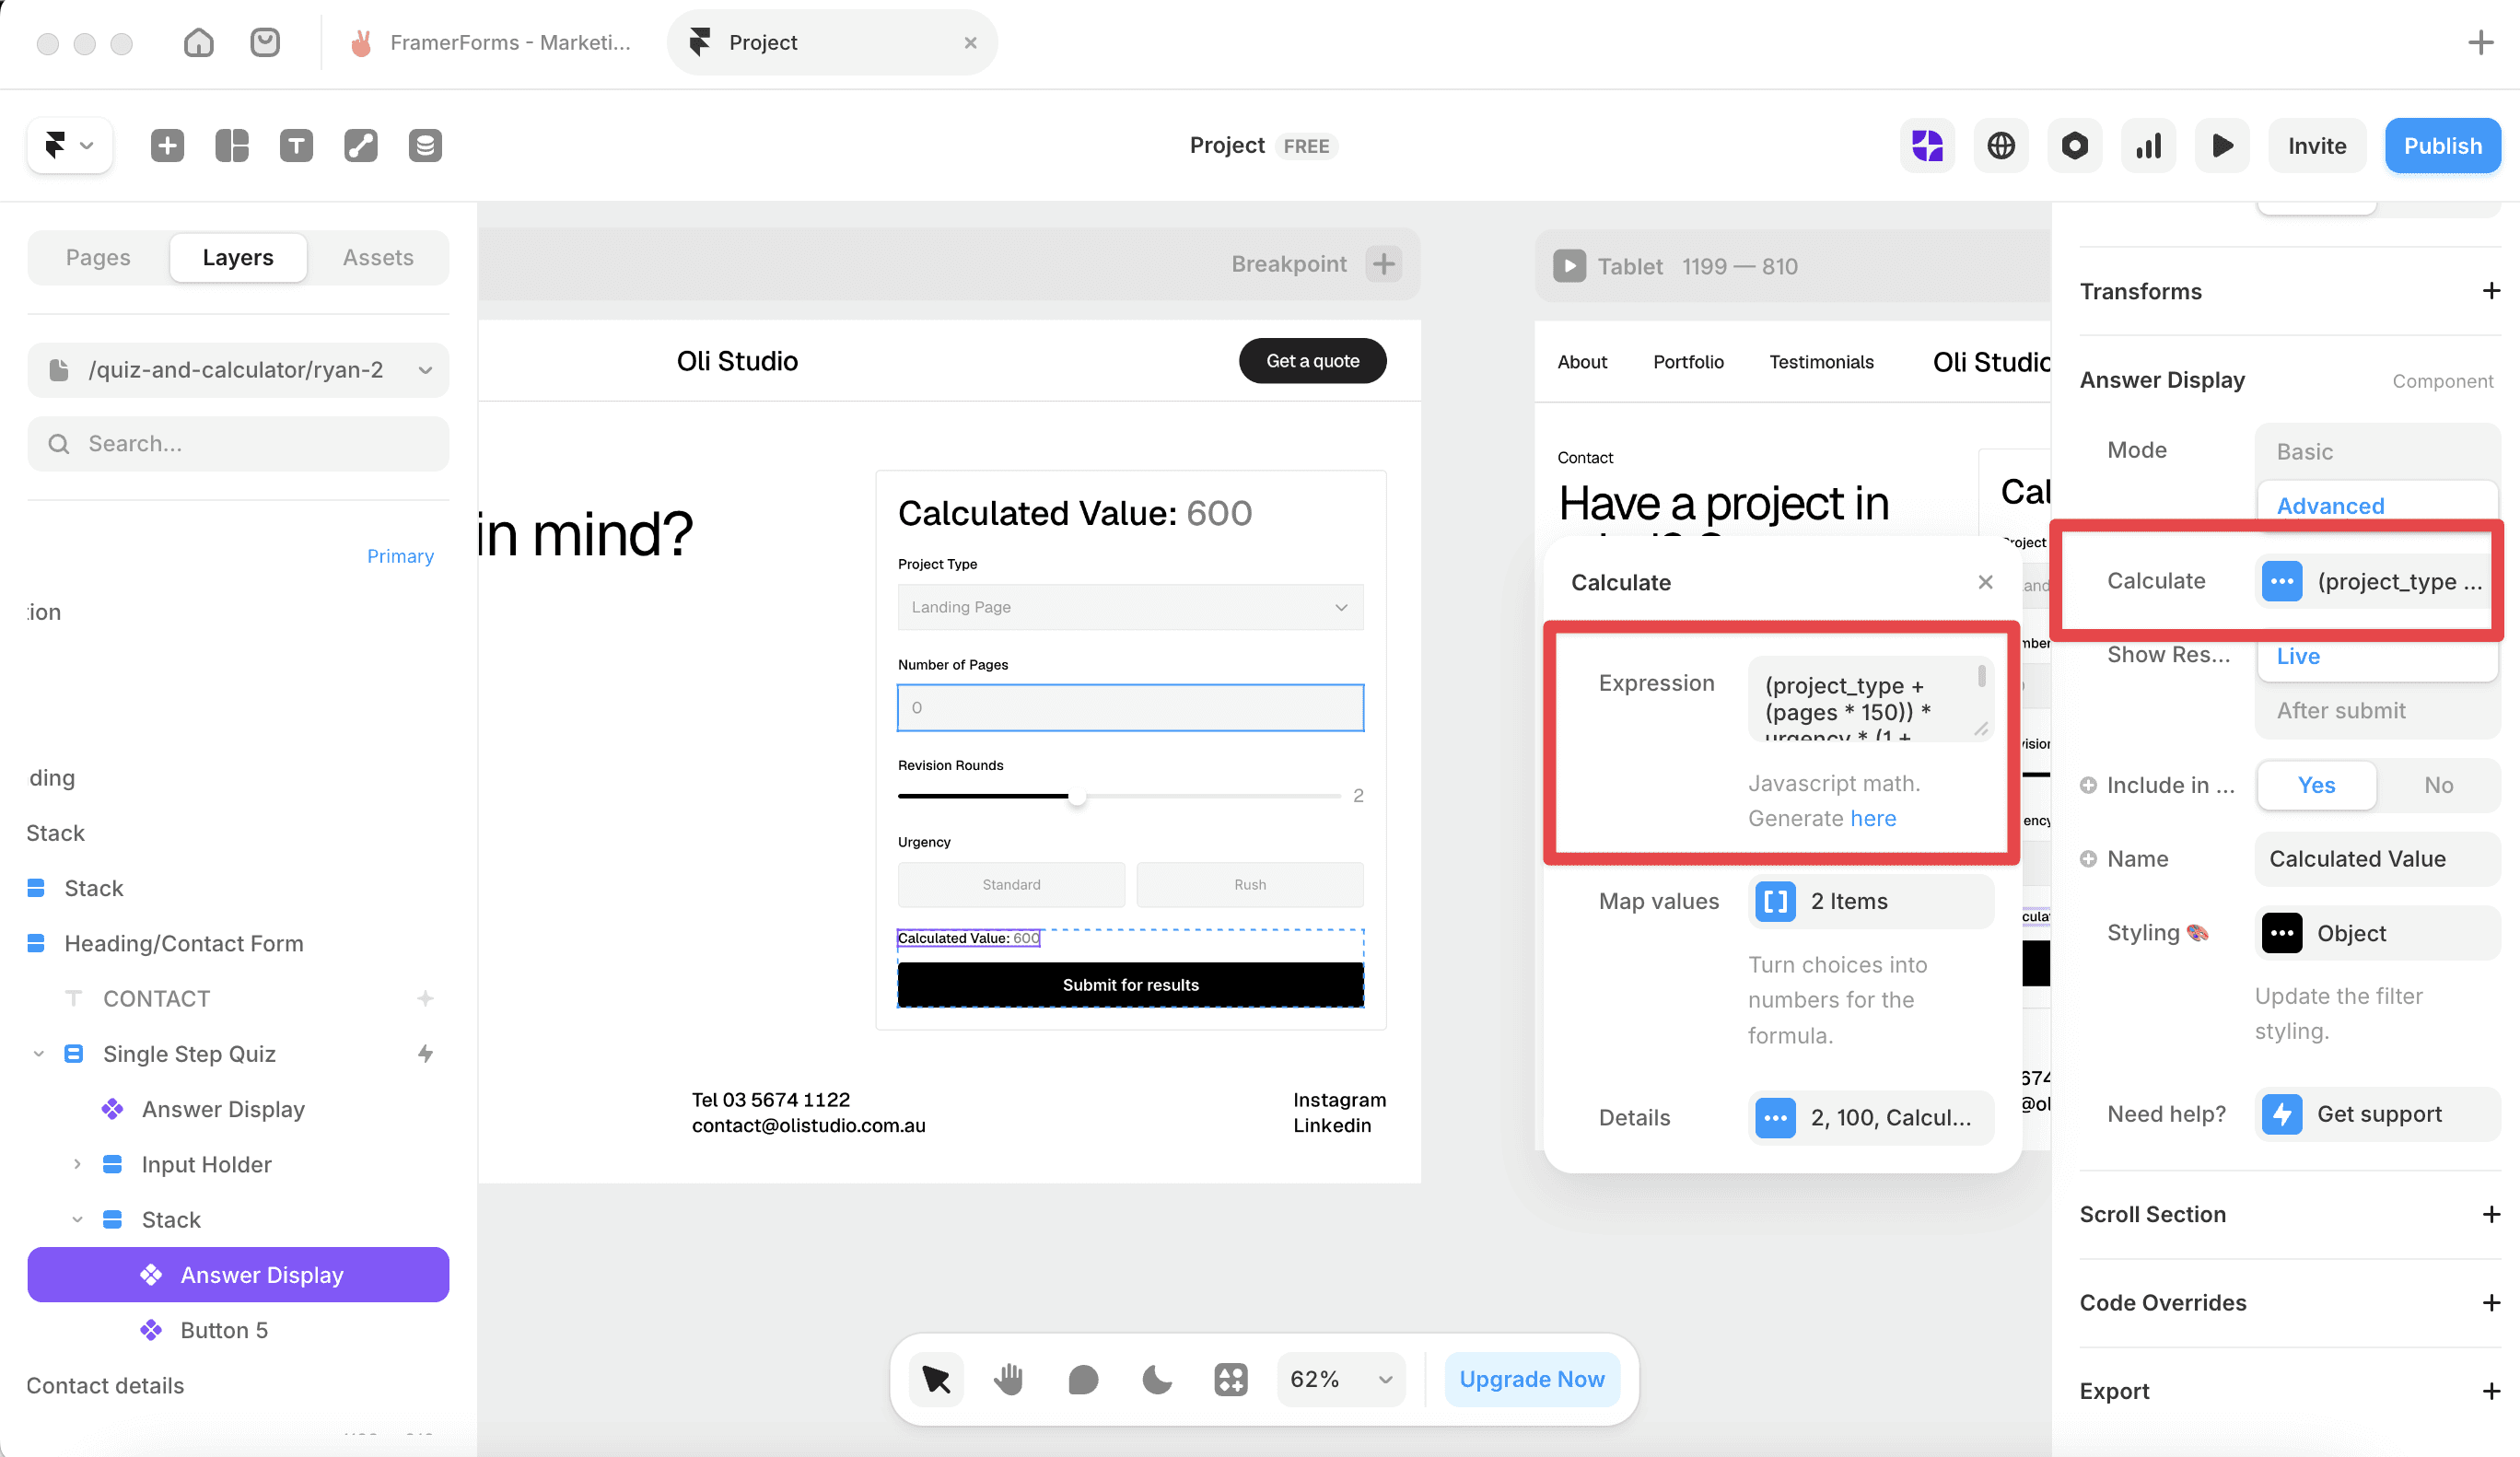Switch to the Pages tab

tap(98, 257)
